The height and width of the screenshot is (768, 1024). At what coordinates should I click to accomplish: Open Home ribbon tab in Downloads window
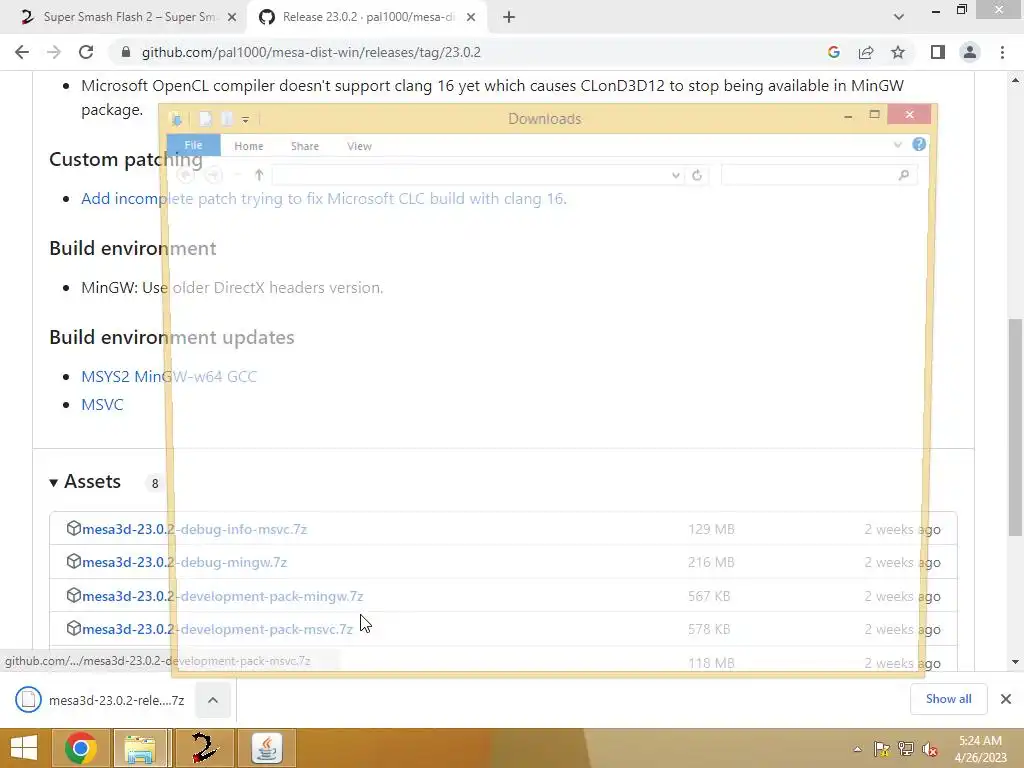click(249, 146)
